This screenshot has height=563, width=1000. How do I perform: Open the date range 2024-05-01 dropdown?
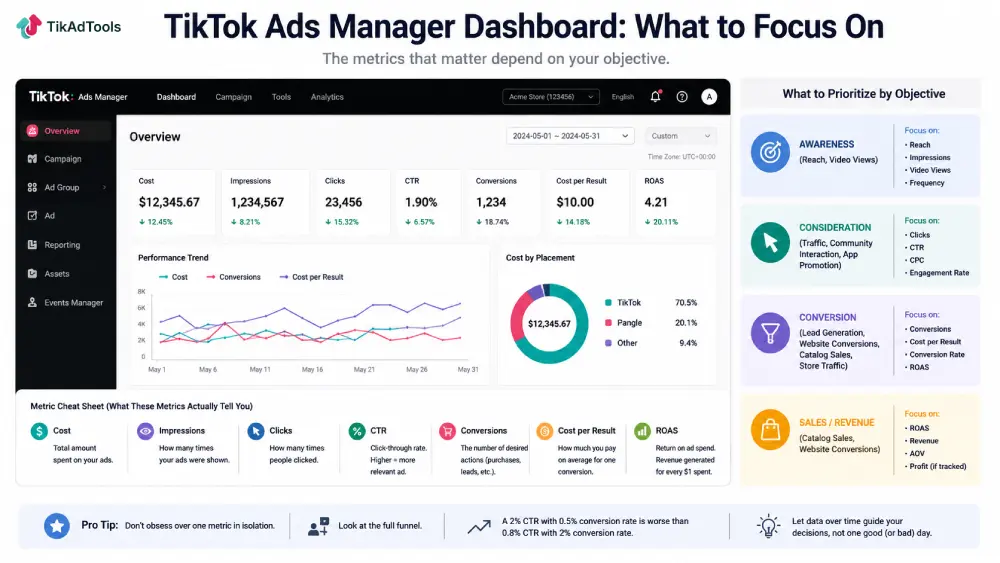pos(571,136)
